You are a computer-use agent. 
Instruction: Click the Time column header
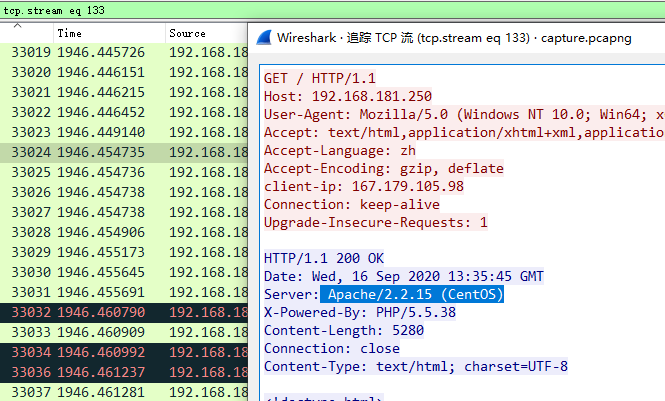click(x=109, y=33)
